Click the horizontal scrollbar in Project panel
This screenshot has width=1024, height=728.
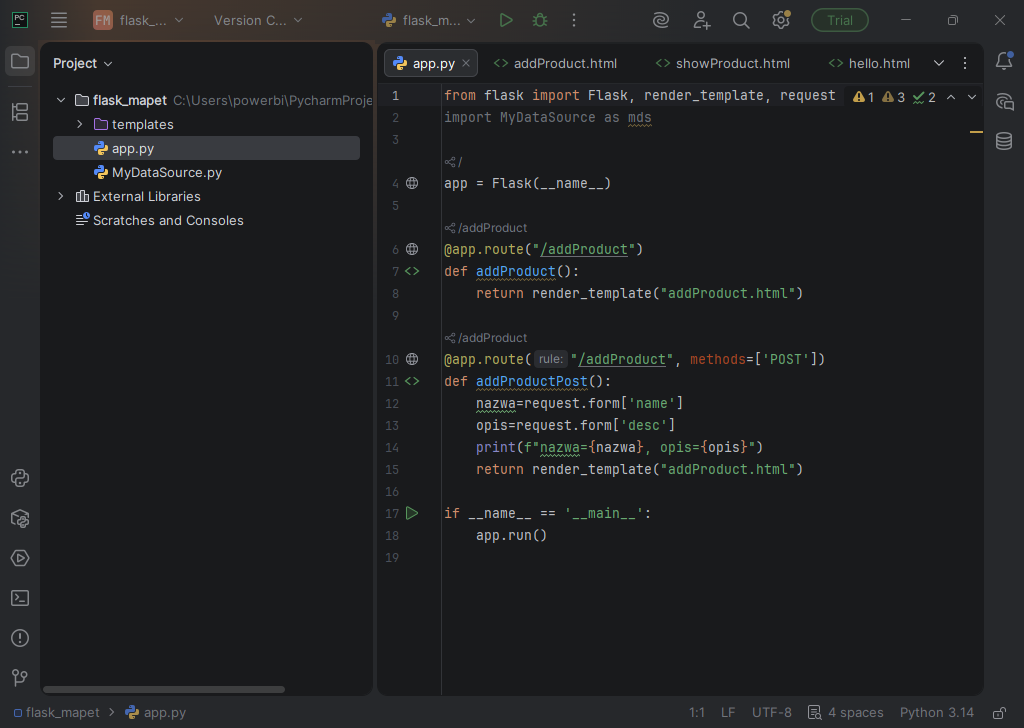pos(164,689)
